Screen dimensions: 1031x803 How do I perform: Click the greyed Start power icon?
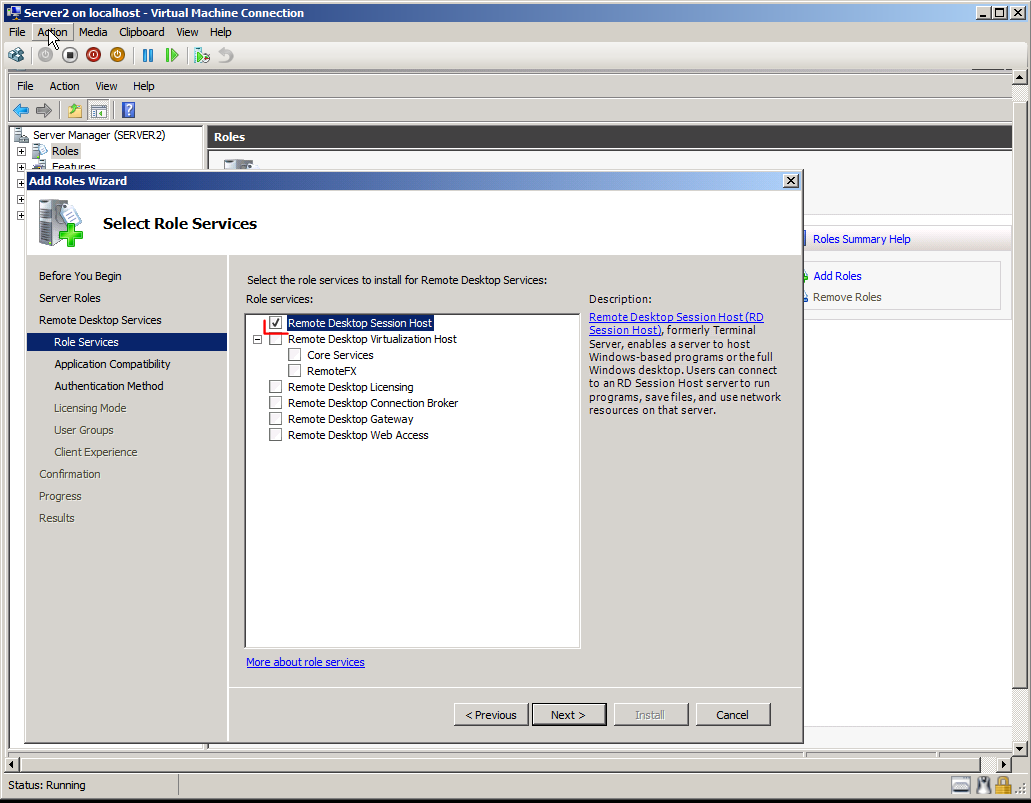coord(45,55)
